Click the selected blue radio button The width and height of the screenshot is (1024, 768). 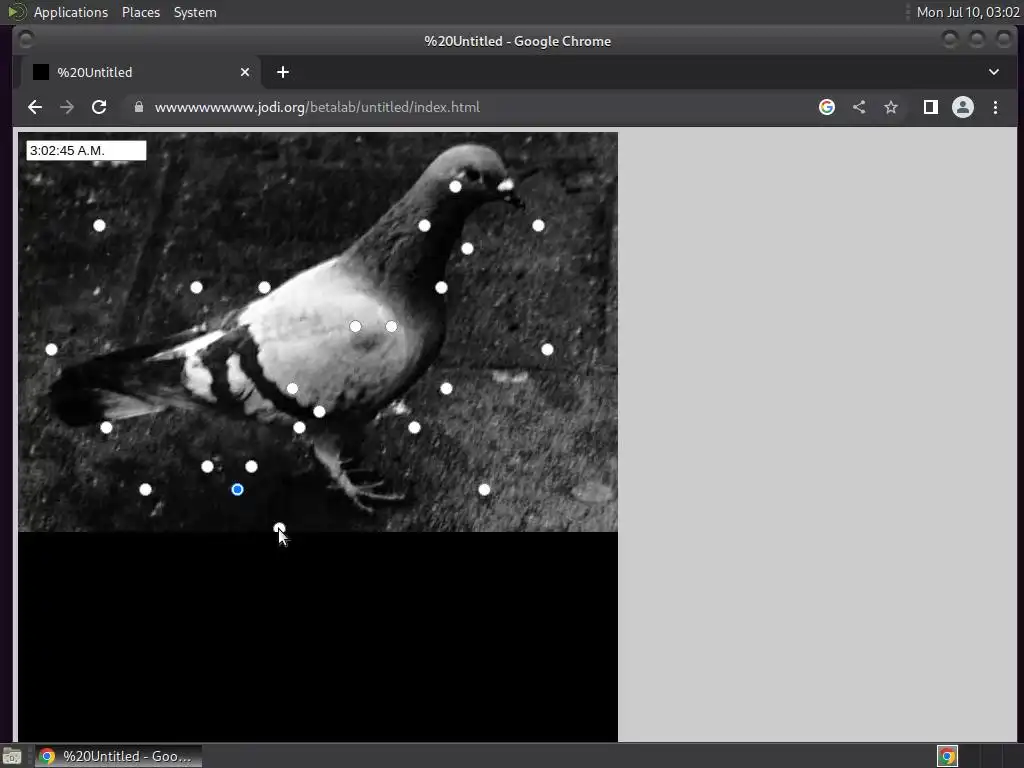click(x=237, y=489)
